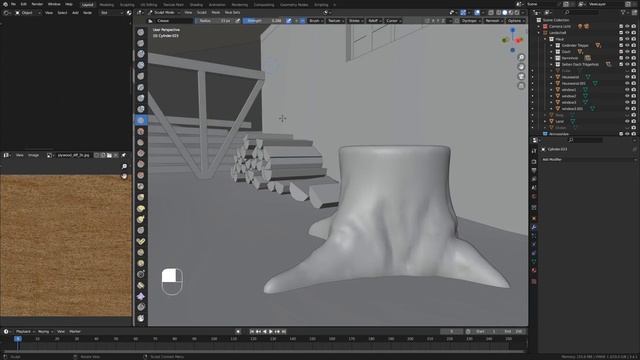Click the brush Strength slider

tap(264, 21)
